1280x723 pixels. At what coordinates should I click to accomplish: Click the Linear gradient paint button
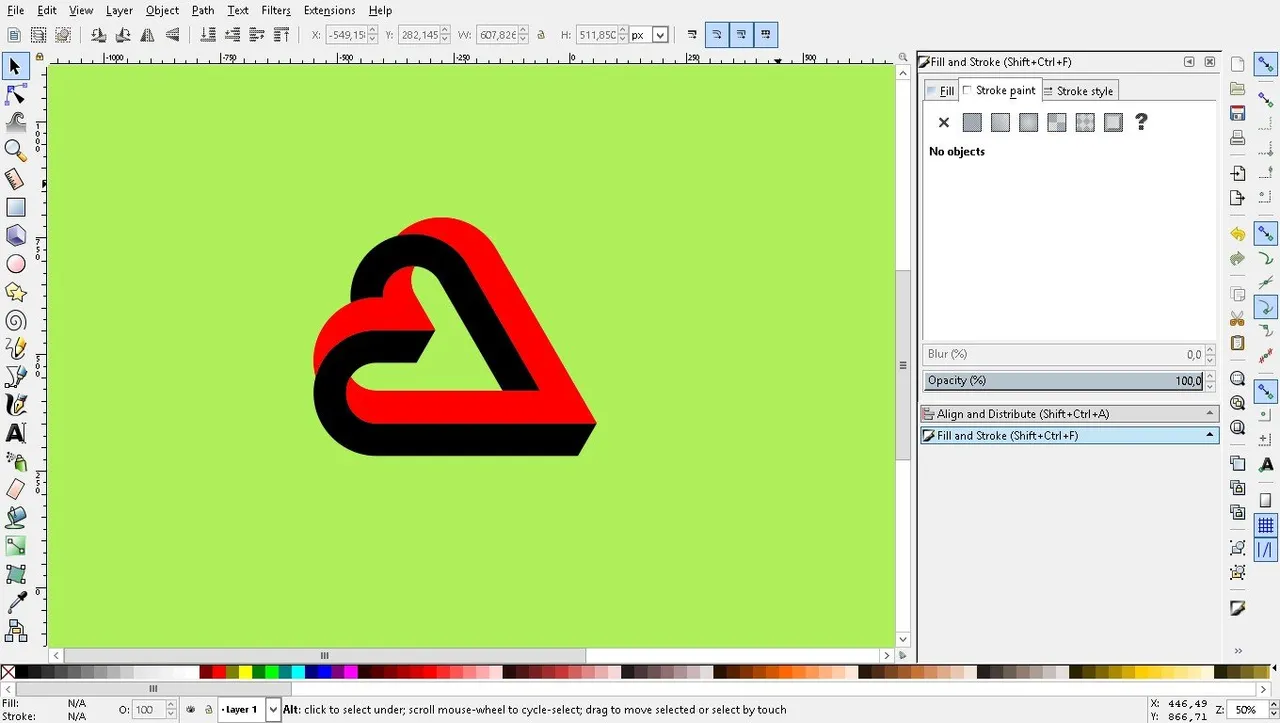(x=1000, y=122)
